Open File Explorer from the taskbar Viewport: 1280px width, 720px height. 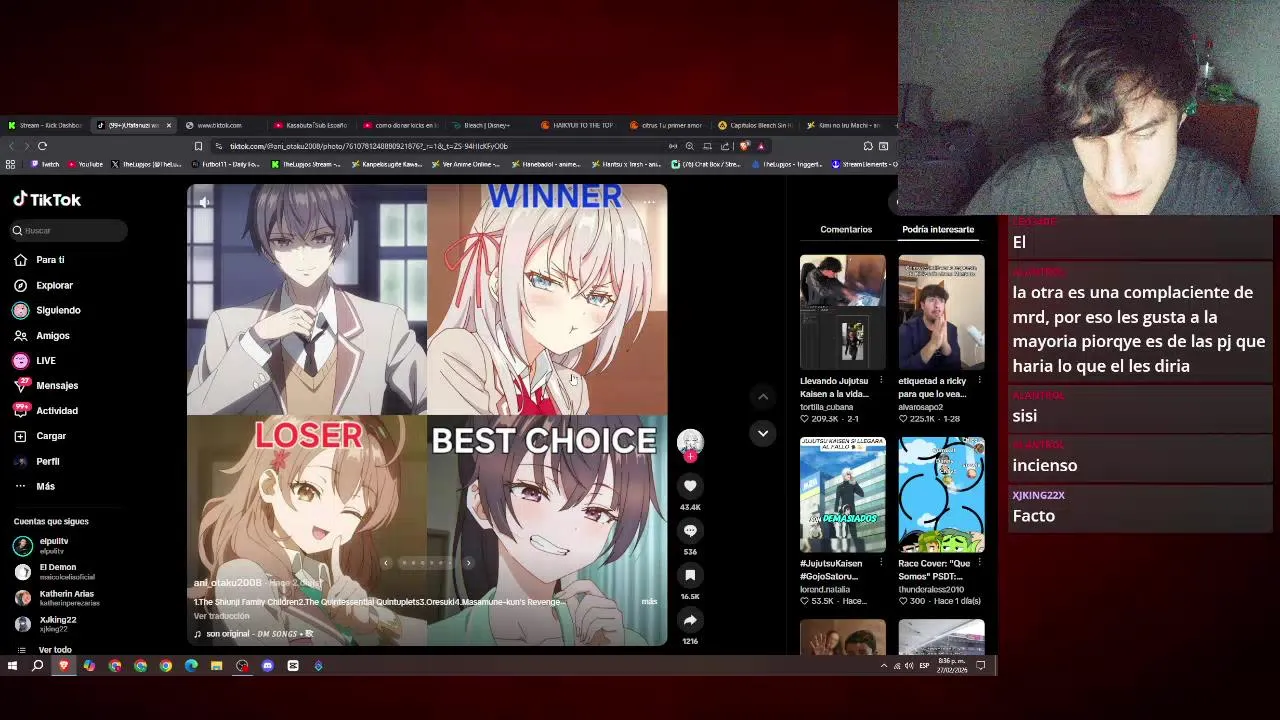[216, 666]
